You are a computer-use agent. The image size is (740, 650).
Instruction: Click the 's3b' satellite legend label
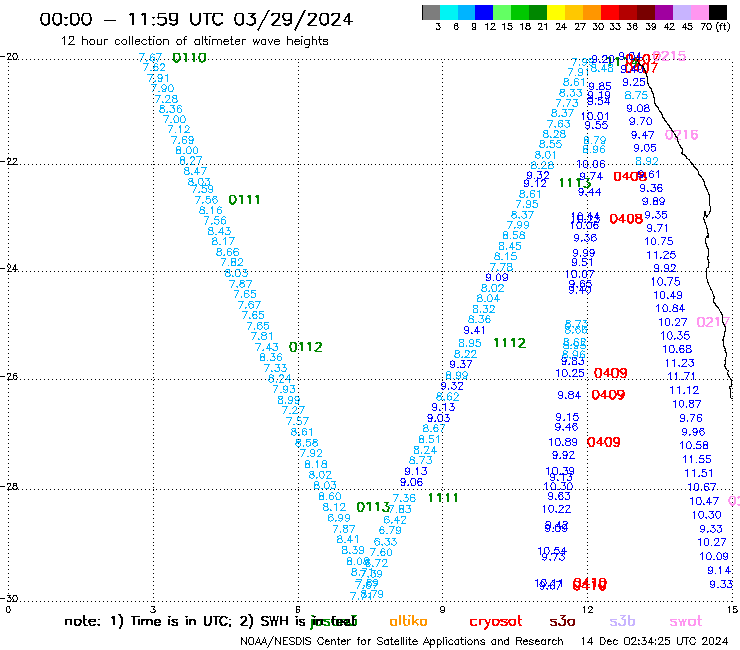622,621
